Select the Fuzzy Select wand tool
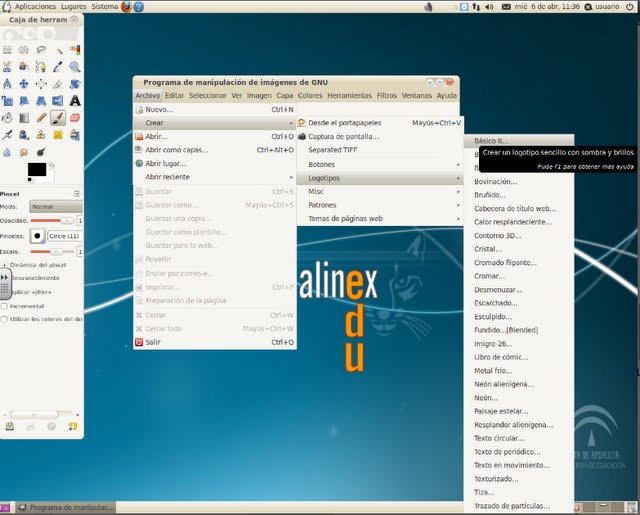The height and width of the screenshot is (515, 640). [x=58, y=50]
